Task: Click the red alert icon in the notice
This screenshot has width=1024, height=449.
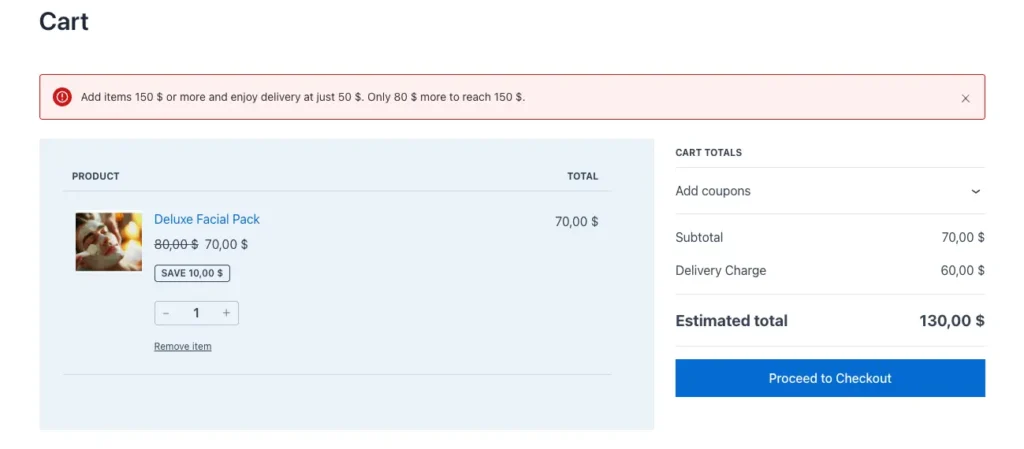Action: (62, 97)
